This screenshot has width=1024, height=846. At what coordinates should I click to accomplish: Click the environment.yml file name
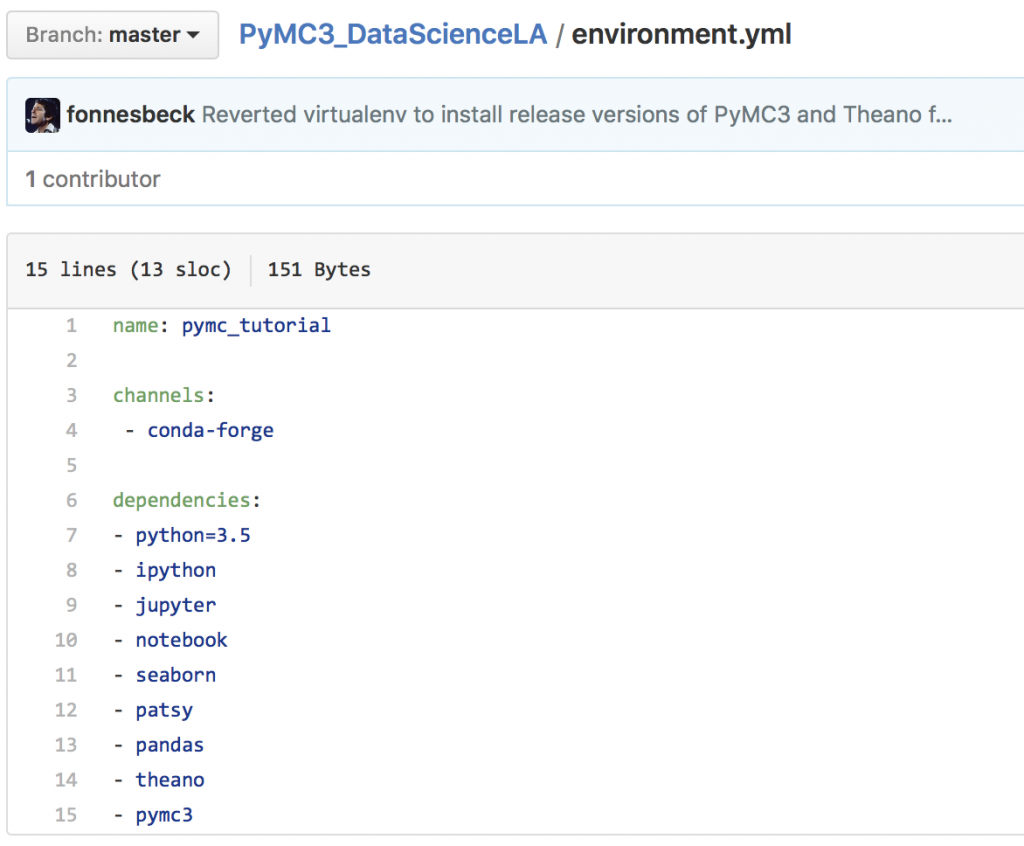[681, 35]
